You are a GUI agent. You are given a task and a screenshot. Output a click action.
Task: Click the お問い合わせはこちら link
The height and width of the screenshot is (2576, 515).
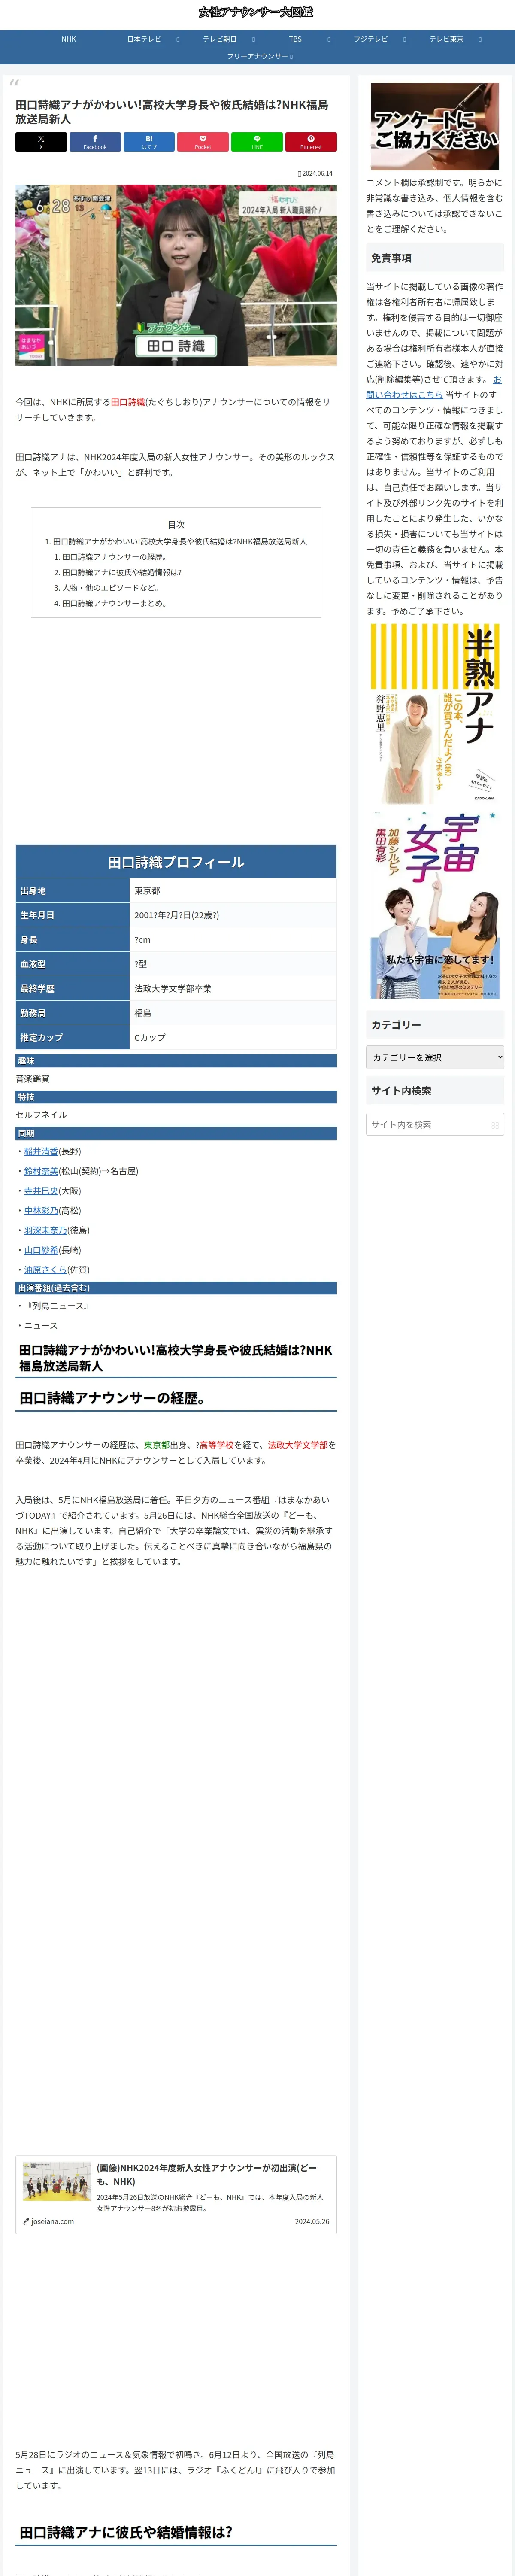434,387
